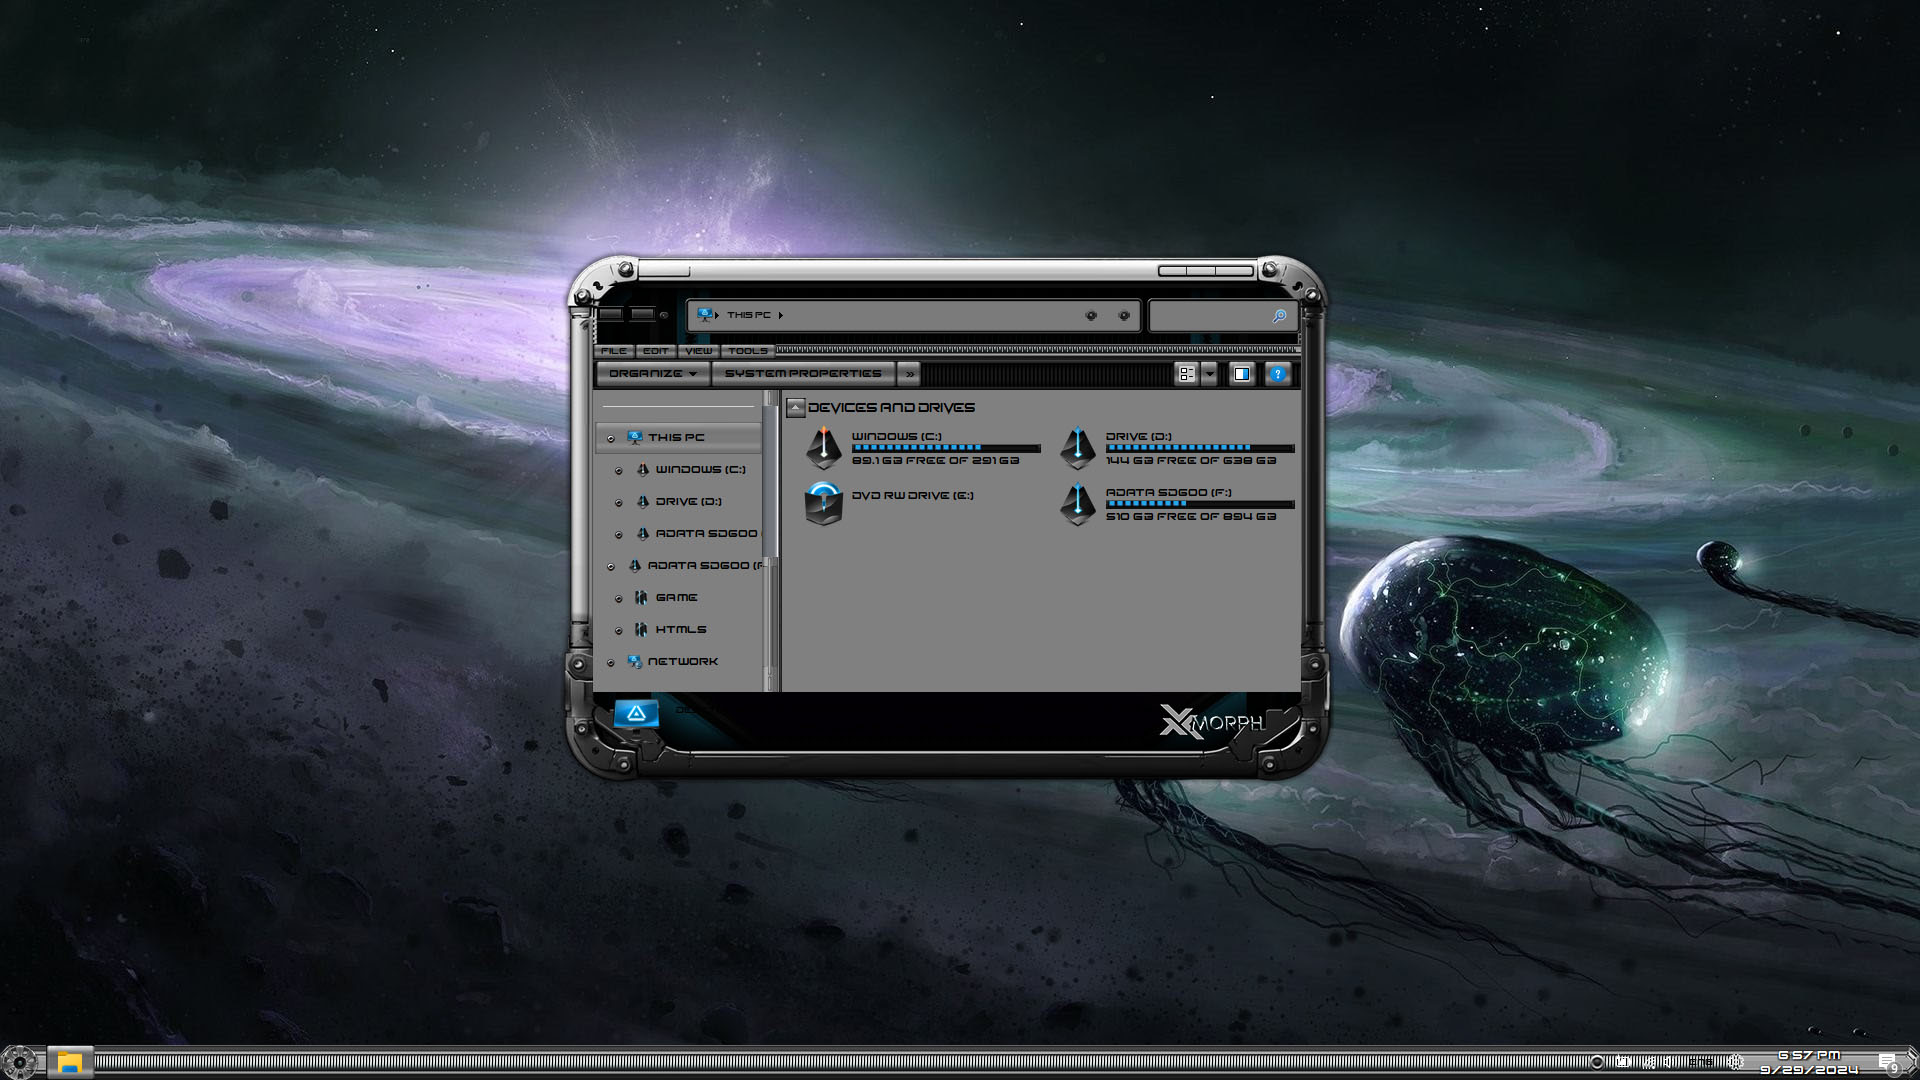This screenshot has height=1080, width=1920.
Task: Click the blue Help question mark icon
Action: (1277, 374)
